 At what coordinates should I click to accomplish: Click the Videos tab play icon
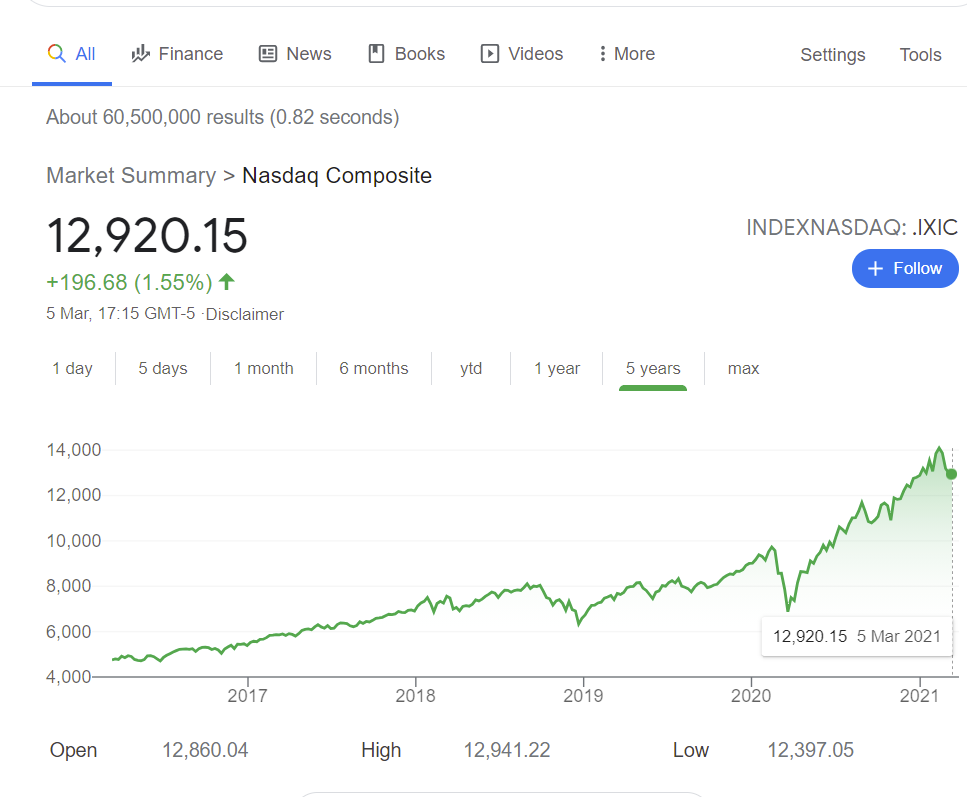pyautogui.click(x=490, y=54)
